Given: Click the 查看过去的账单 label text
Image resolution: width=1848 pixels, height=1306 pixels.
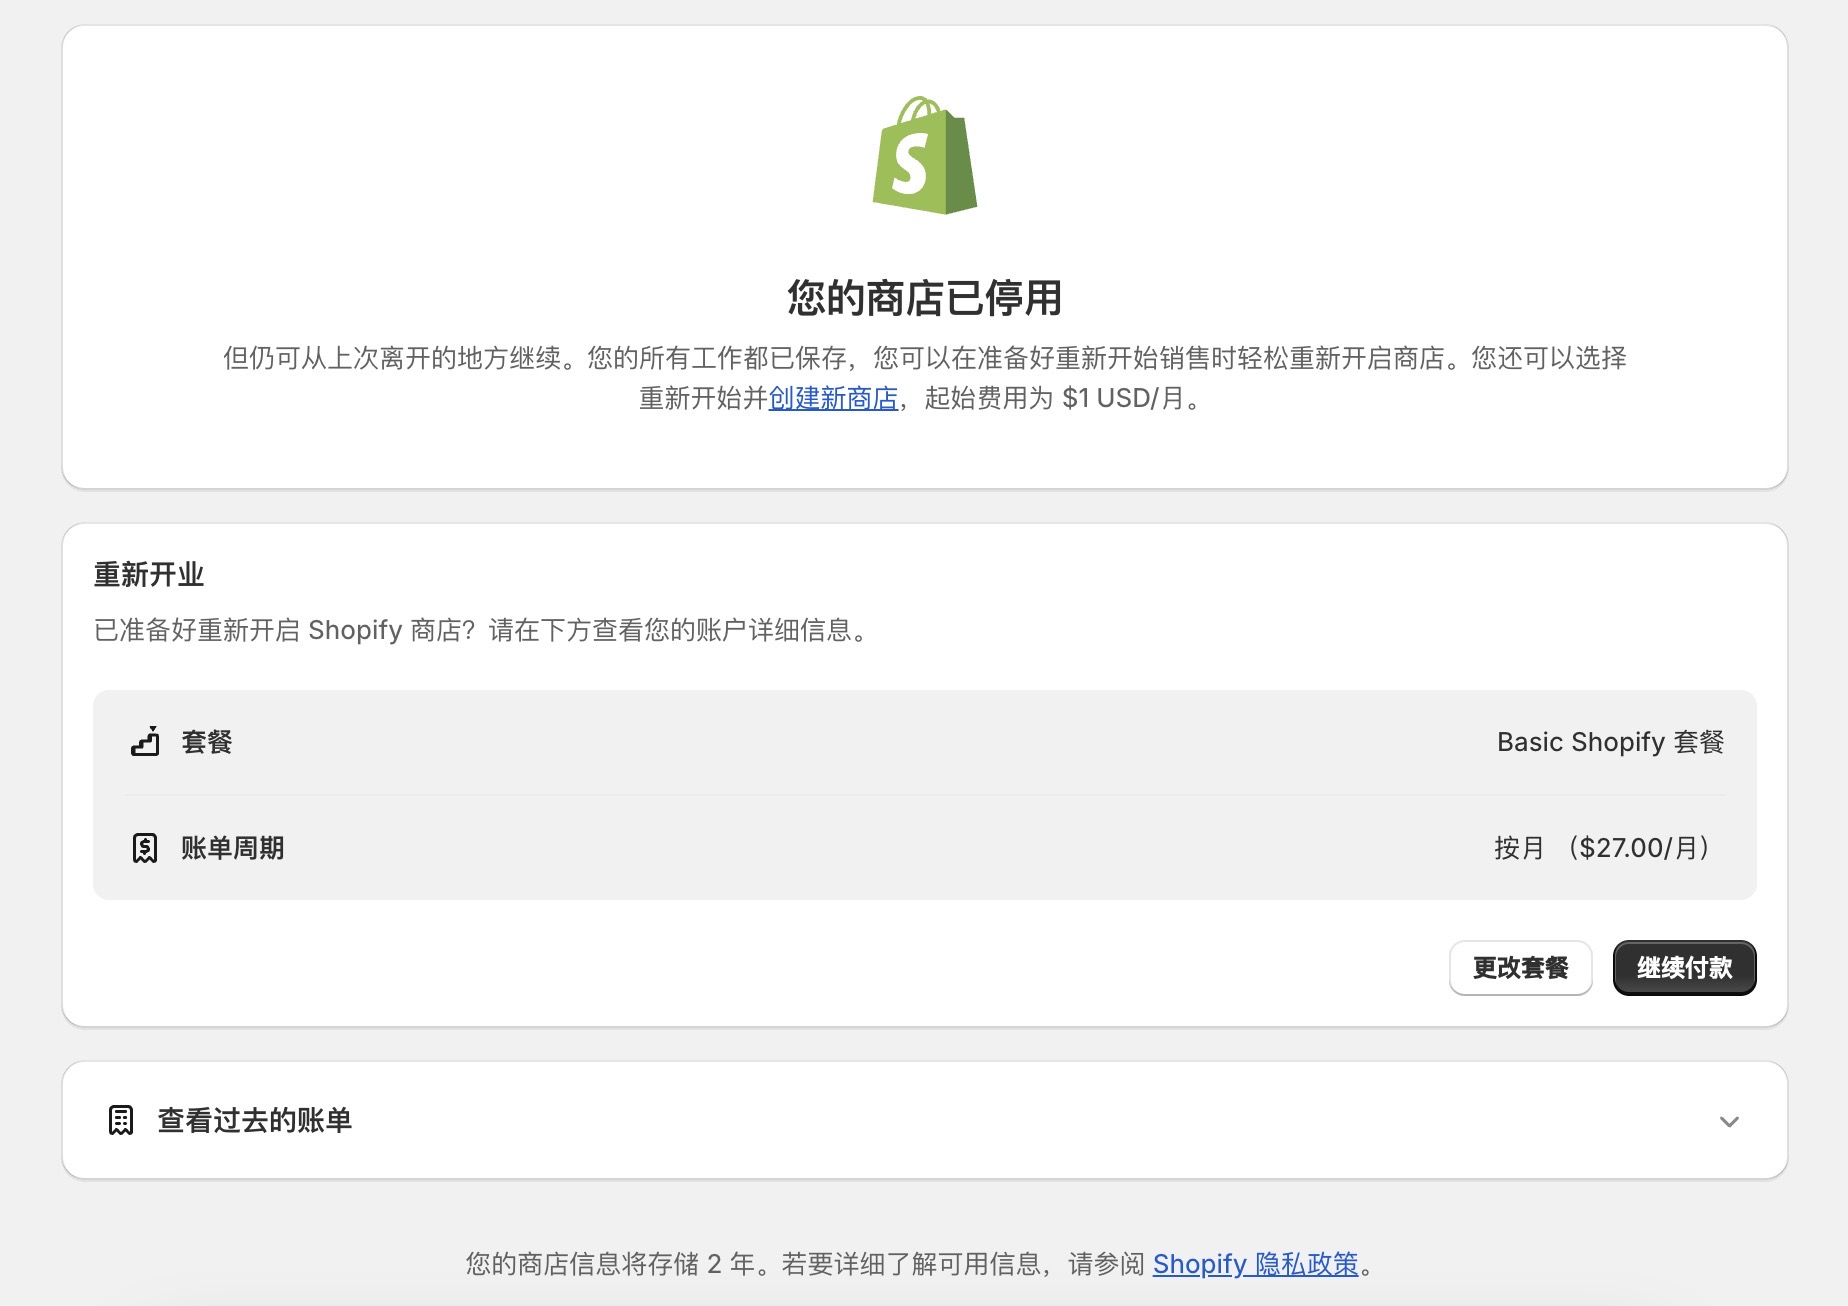Looking at the screenshot, I should coord(255,1120).
